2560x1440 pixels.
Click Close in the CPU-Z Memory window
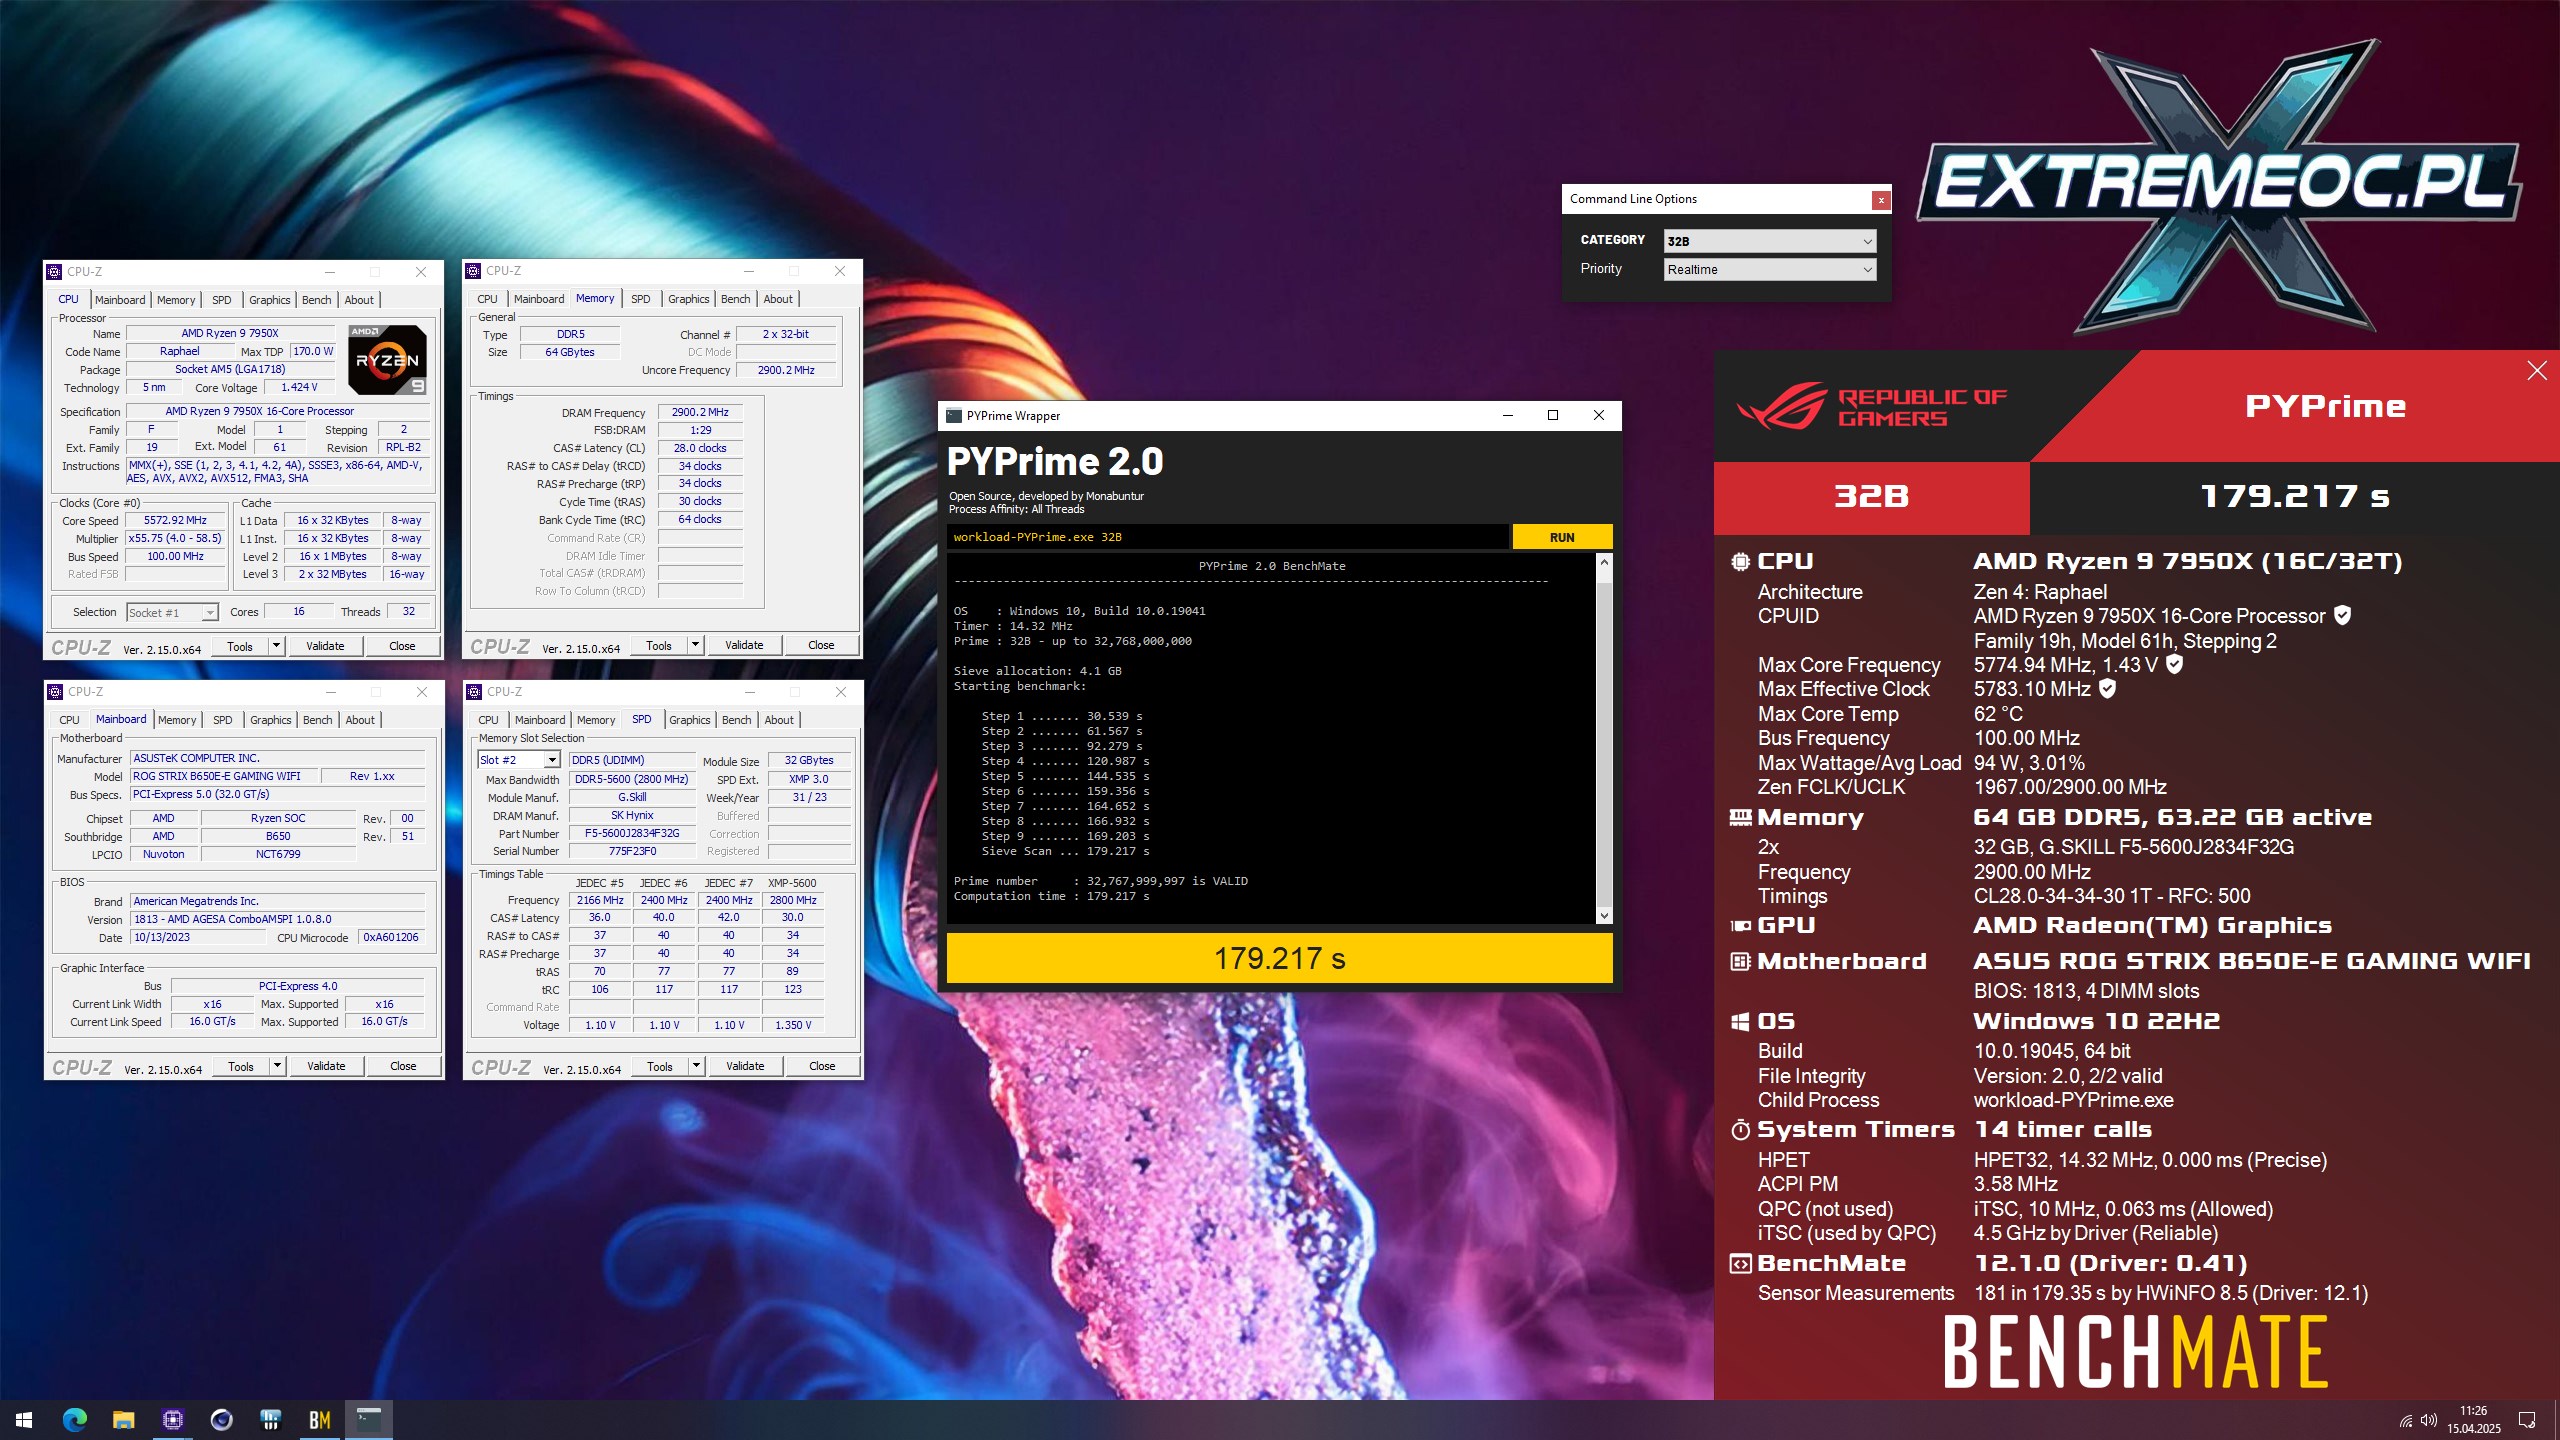(x=821, y=645)
